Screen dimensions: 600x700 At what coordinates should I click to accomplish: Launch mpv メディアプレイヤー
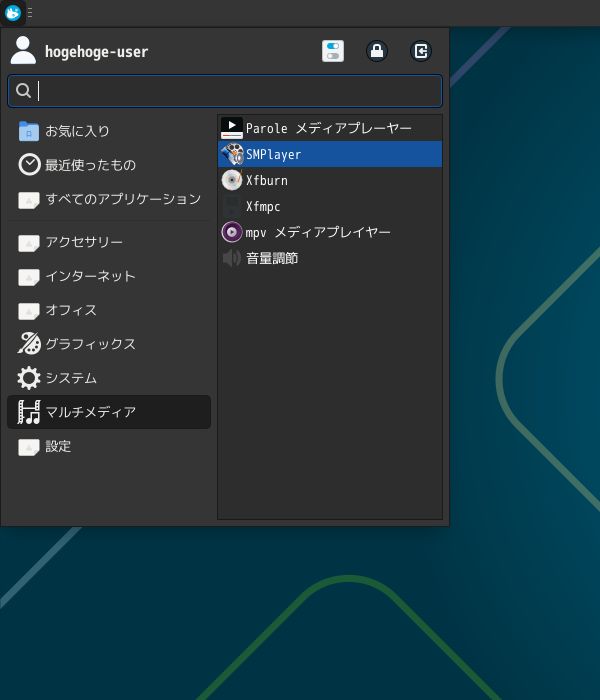click(330, 232)
